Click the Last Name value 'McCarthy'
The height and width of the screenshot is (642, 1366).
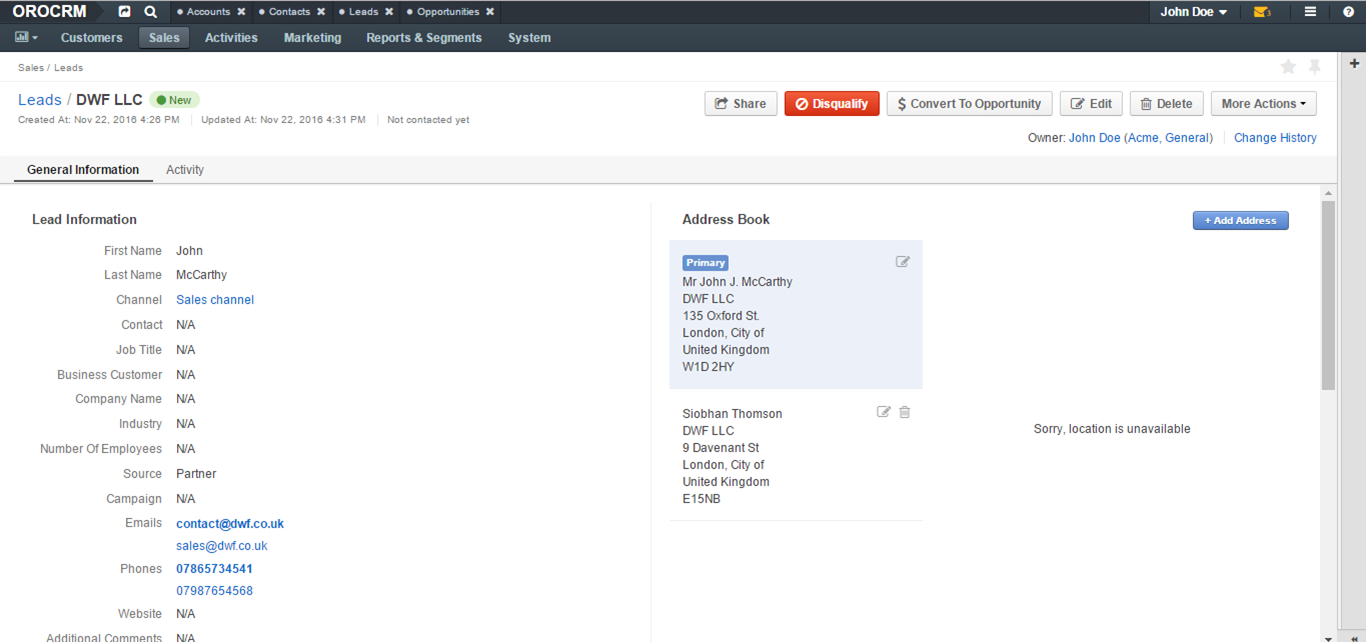pos(201,275)
